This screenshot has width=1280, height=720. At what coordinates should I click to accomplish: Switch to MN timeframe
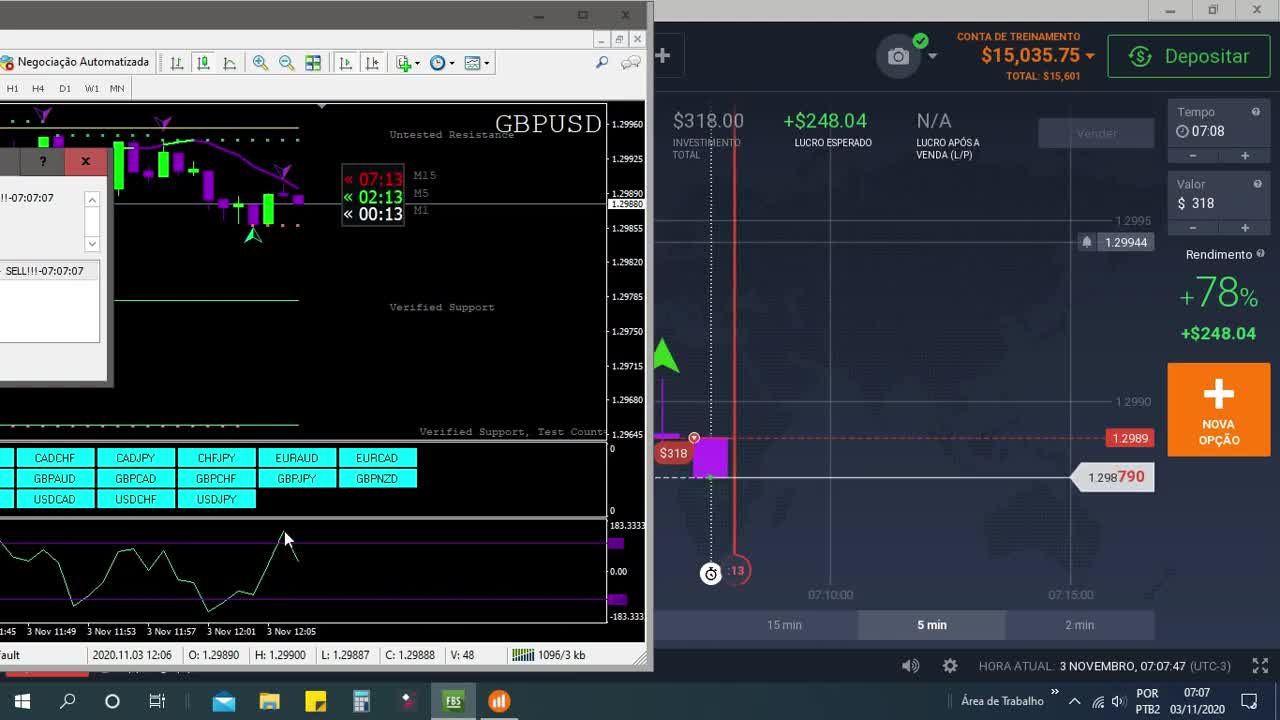click(117, 88)
